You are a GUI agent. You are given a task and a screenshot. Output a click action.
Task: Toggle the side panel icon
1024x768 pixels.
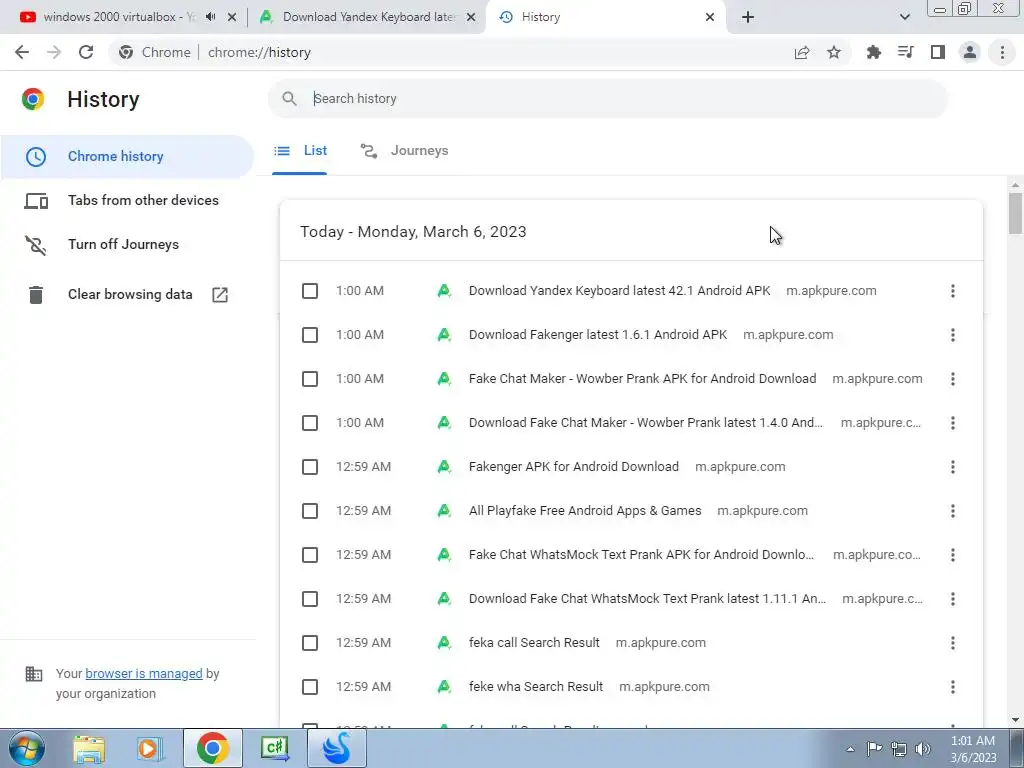tap(938, 52)
